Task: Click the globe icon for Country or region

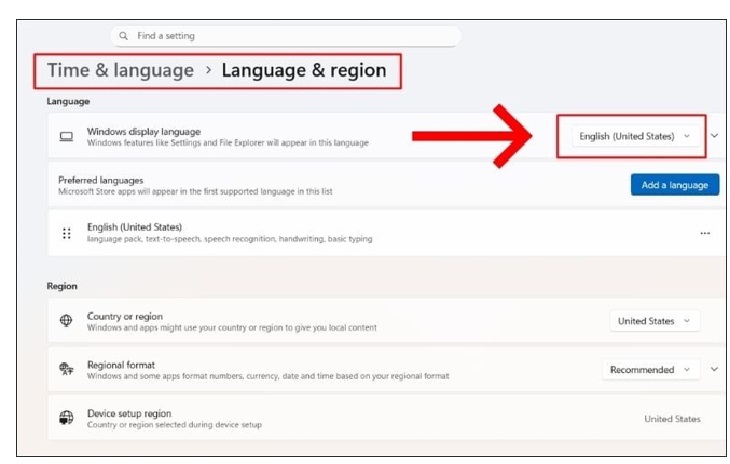Action: click(66, 321)
